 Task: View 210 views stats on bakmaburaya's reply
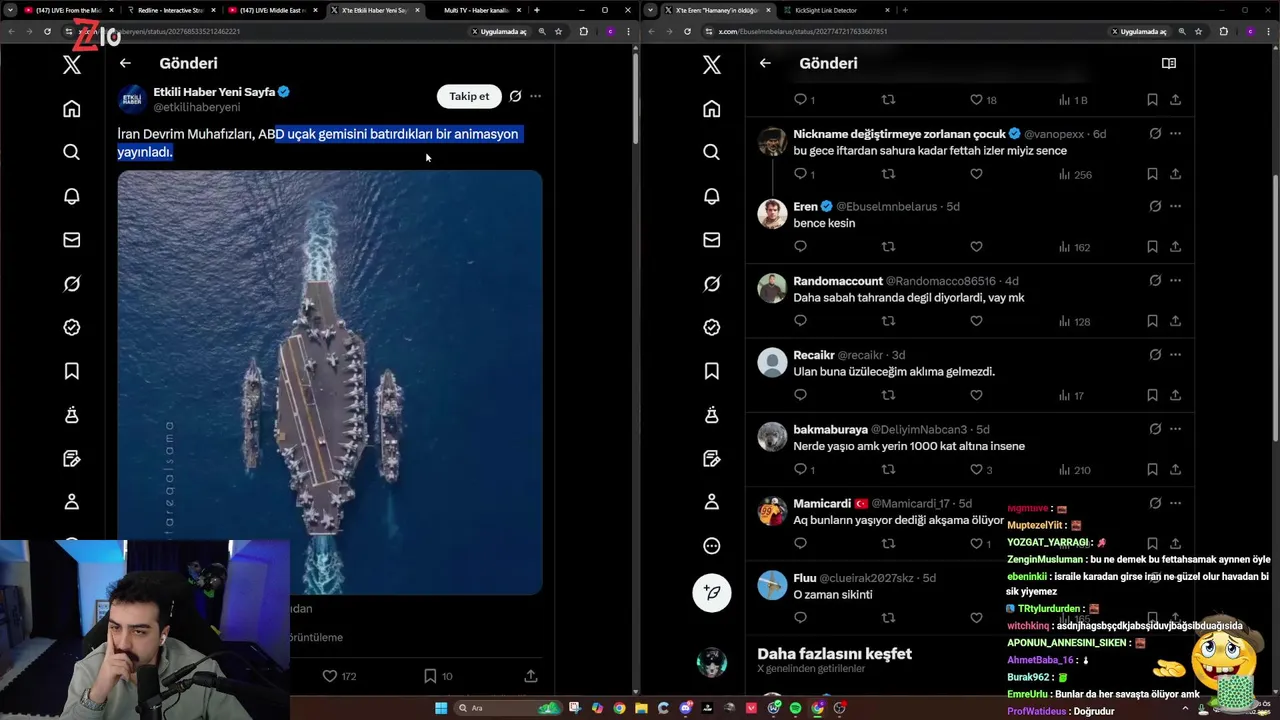(x=1073, y=469)
